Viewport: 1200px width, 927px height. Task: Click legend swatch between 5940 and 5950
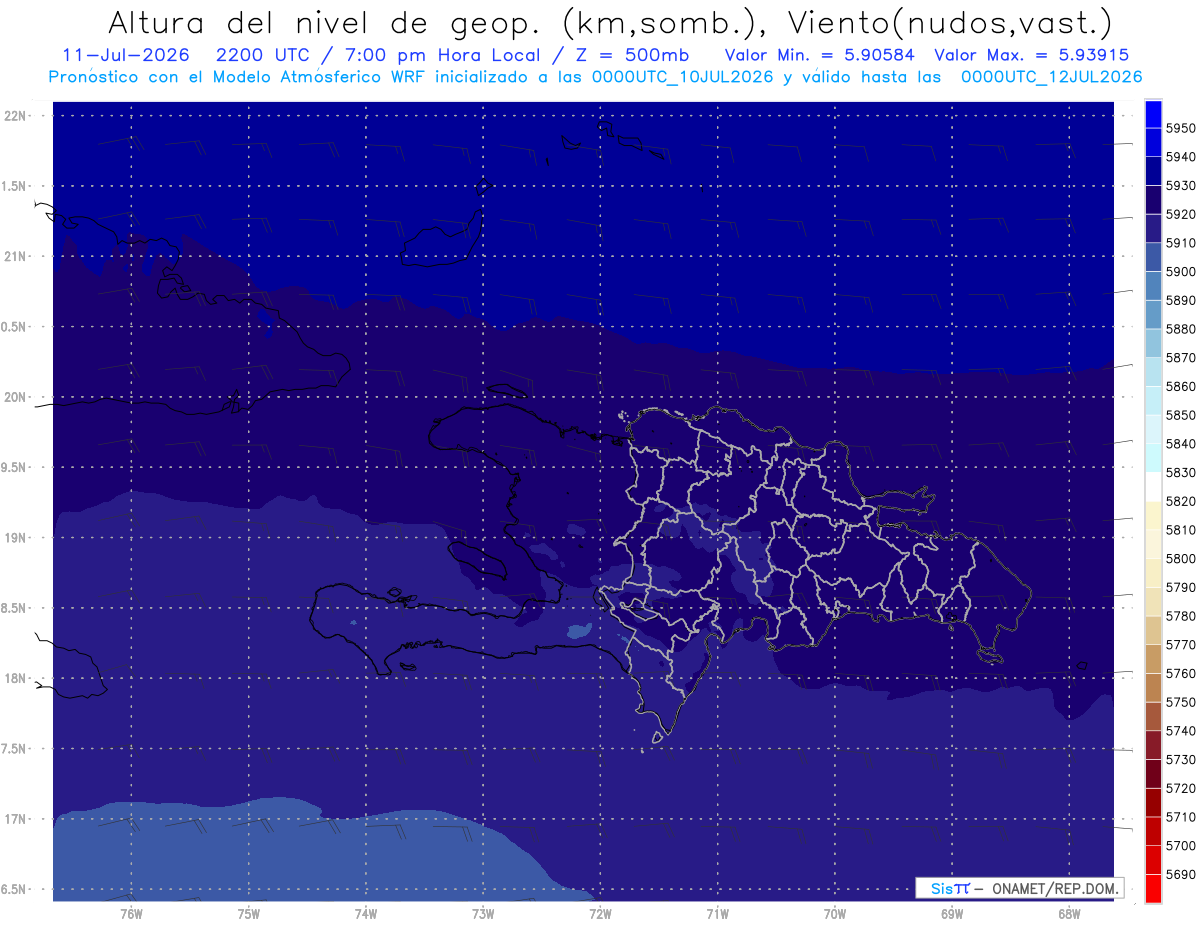coord(1153,142)
